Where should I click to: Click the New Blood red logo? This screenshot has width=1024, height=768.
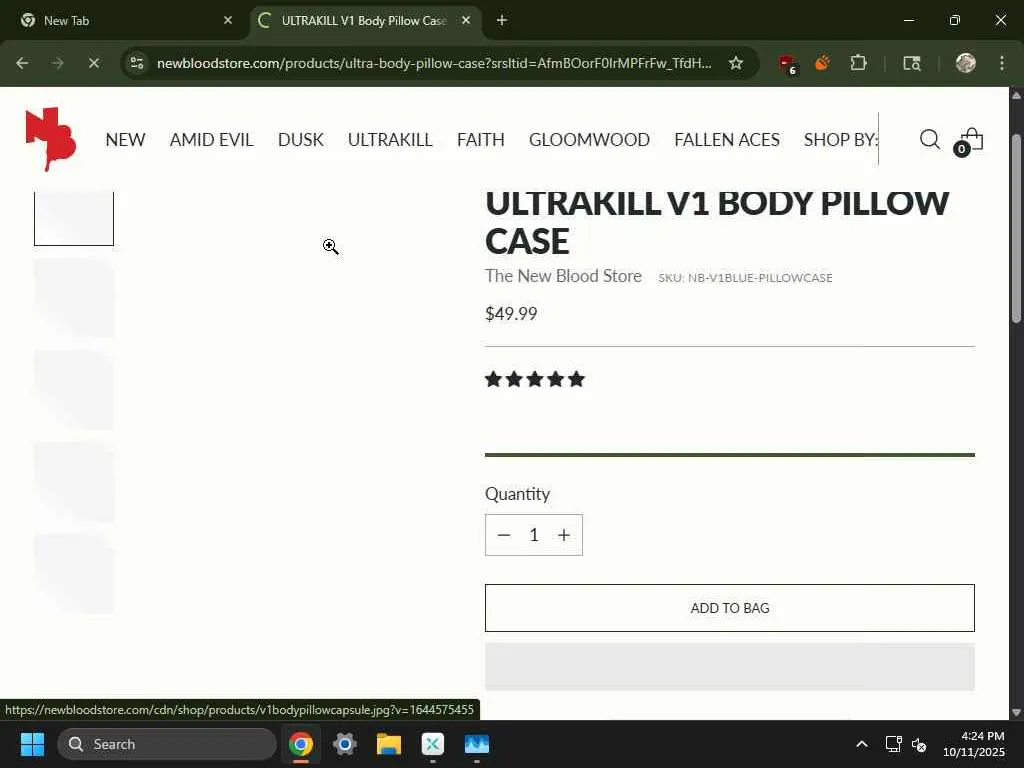[x=50, y=139]
